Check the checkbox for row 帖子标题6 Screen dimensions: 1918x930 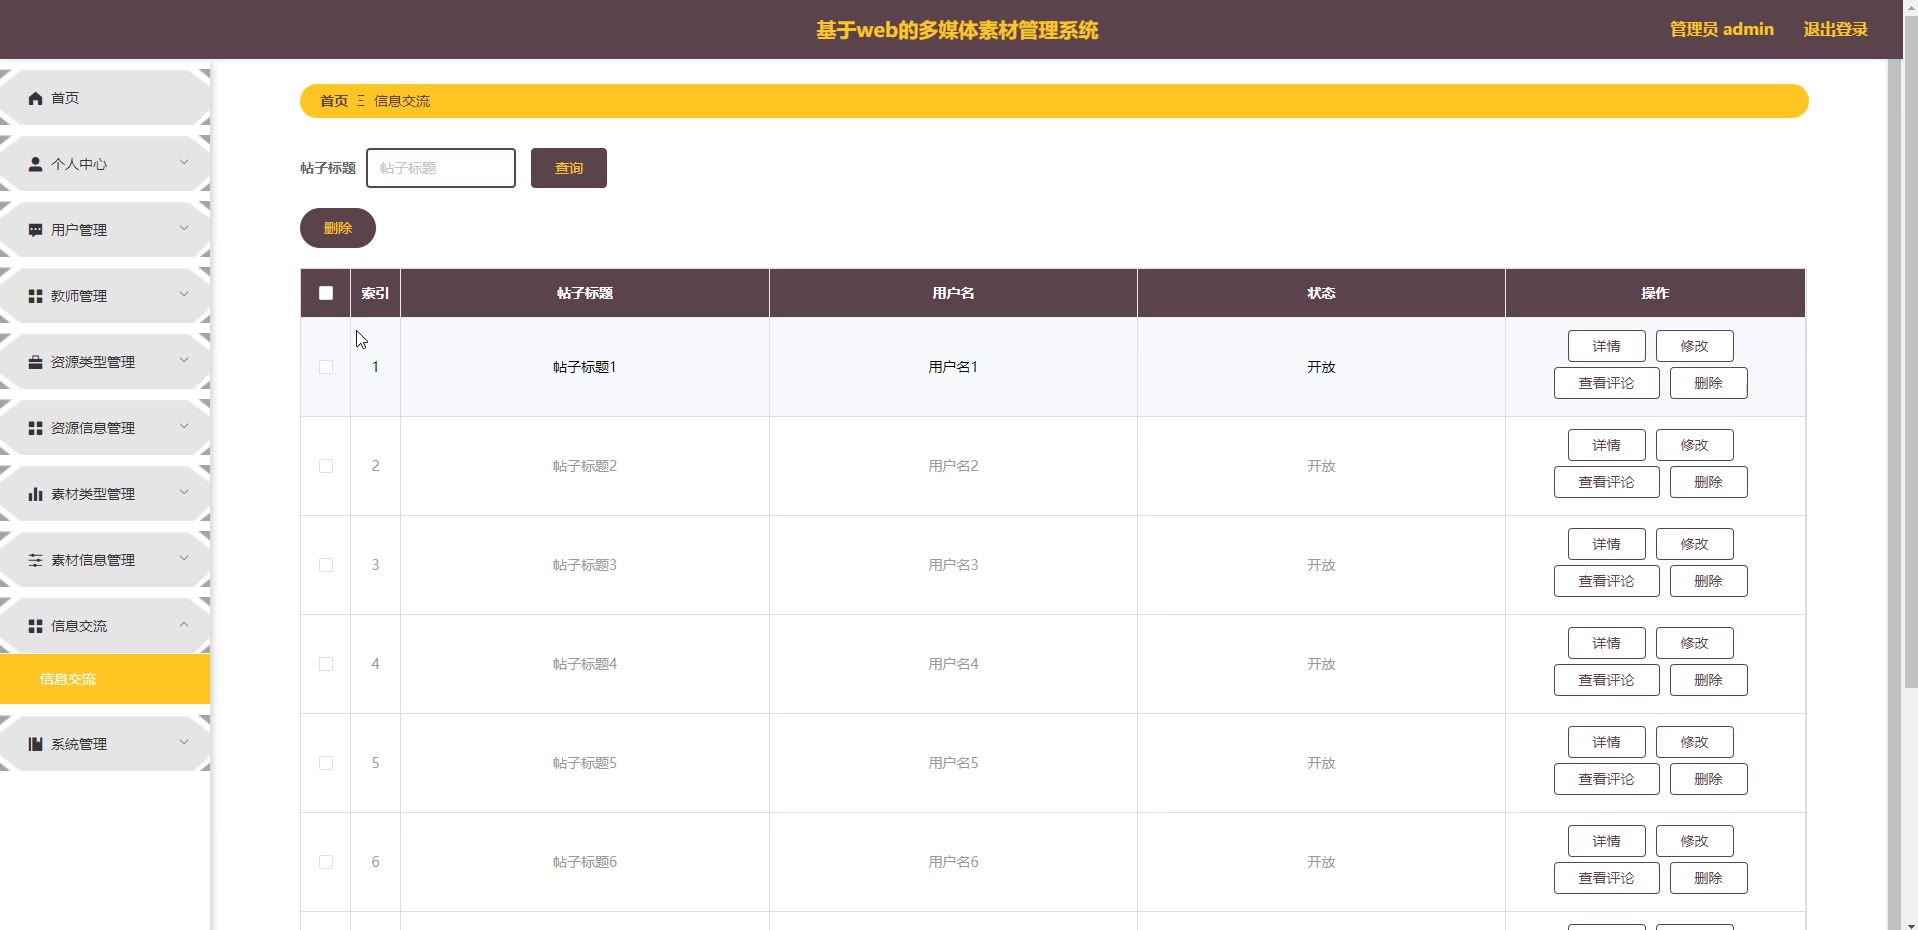tap(326, 862)
